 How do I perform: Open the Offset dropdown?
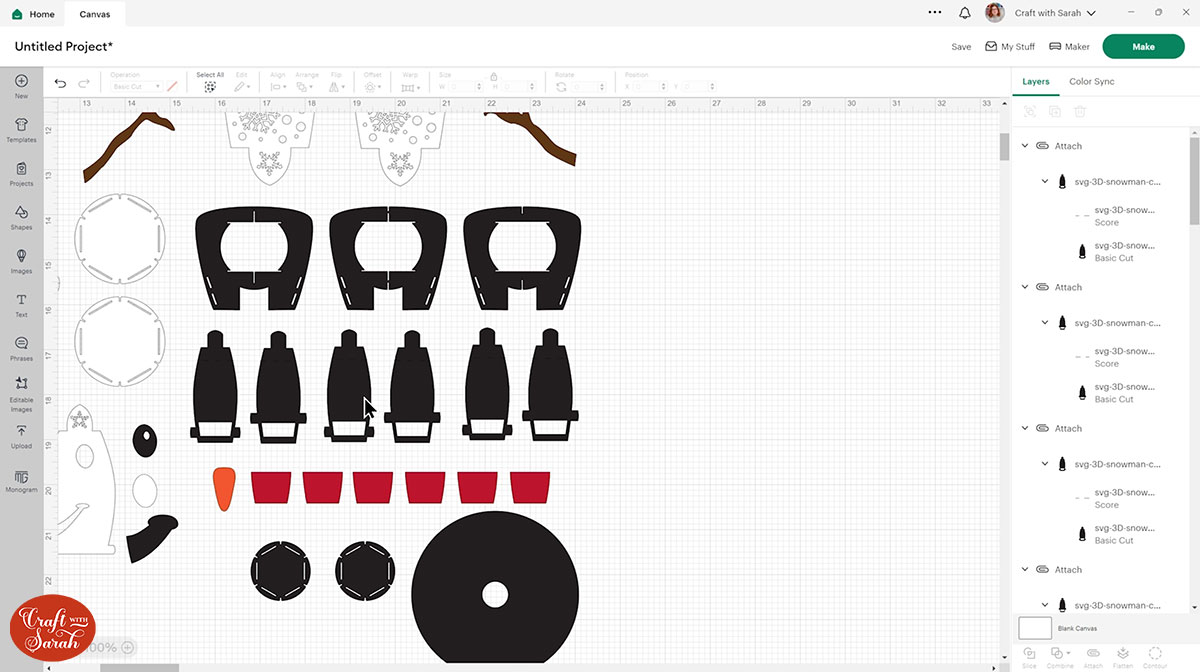pos(373,87)
